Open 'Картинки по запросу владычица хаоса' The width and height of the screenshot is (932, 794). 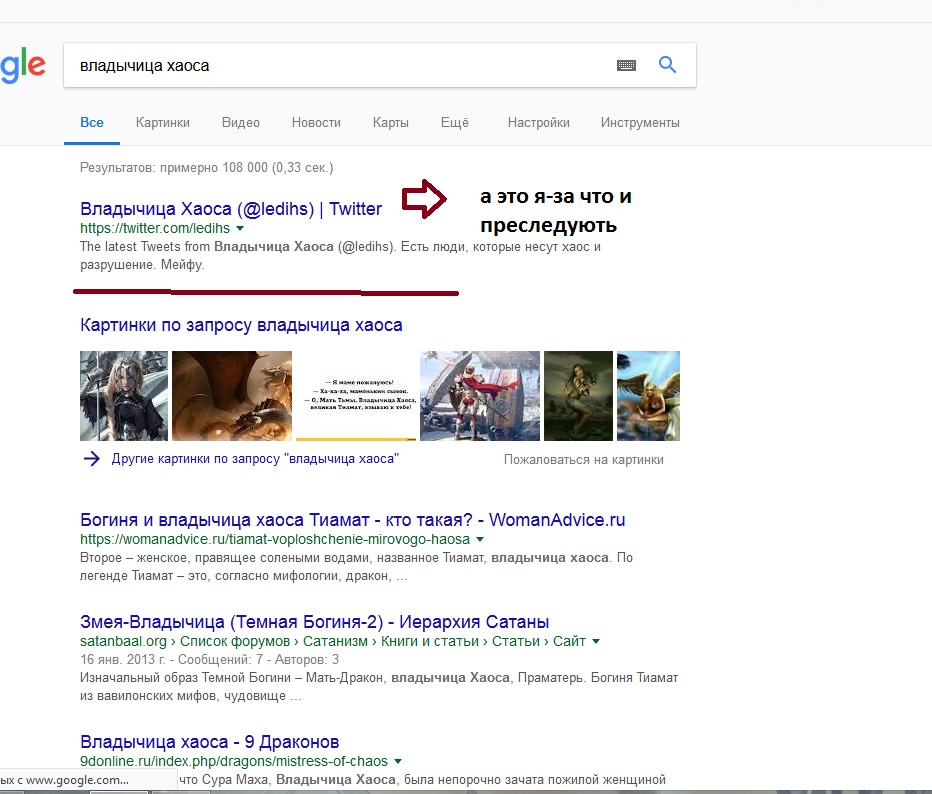(241, 325)
